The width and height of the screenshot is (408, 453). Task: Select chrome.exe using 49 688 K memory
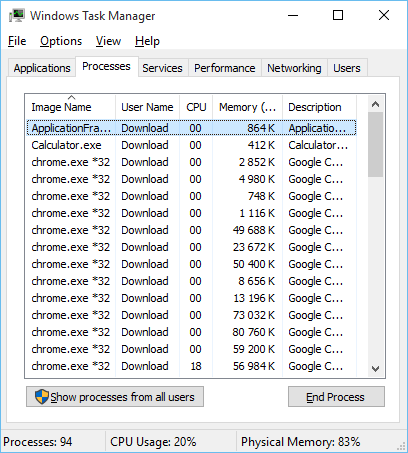(x=191, y=230)
